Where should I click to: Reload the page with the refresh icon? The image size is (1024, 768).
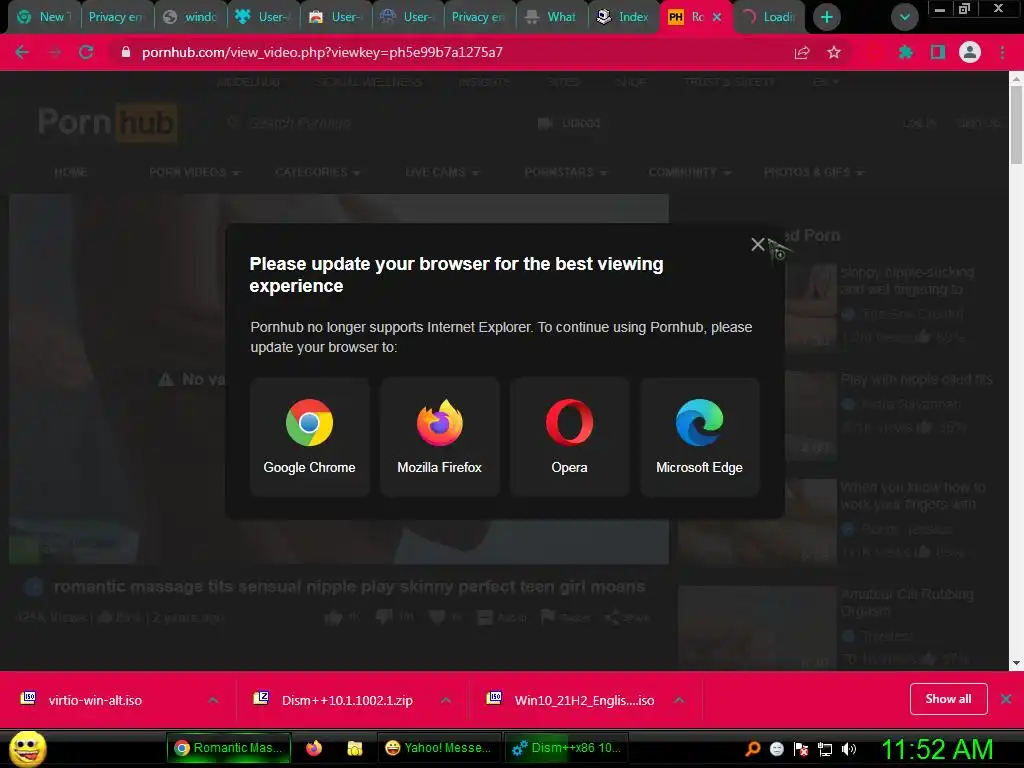click(x=86, y=52)
